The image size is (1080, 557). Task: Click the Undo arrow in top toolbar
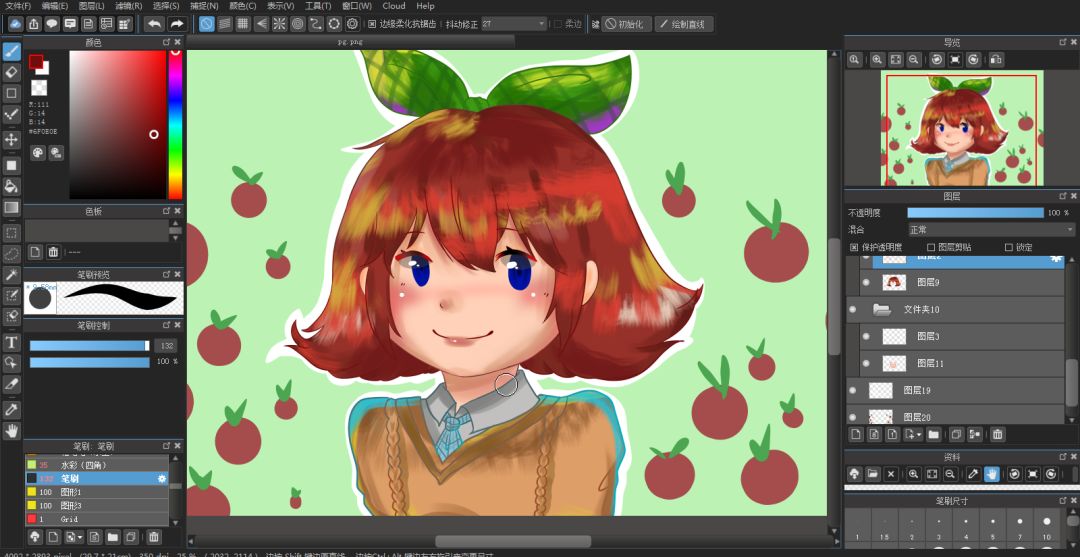[x=154, y=24]
